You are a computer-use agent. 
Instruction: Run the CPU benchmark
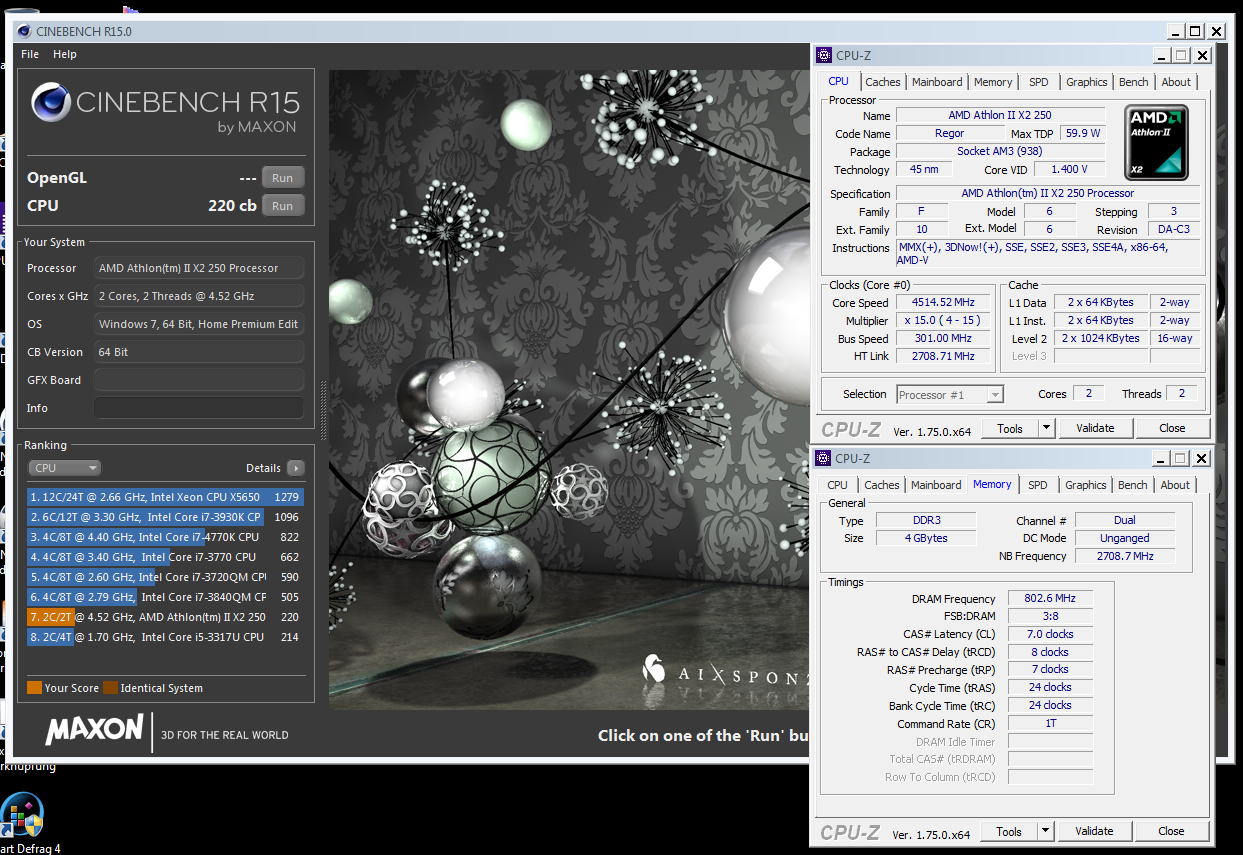point(283,206)
